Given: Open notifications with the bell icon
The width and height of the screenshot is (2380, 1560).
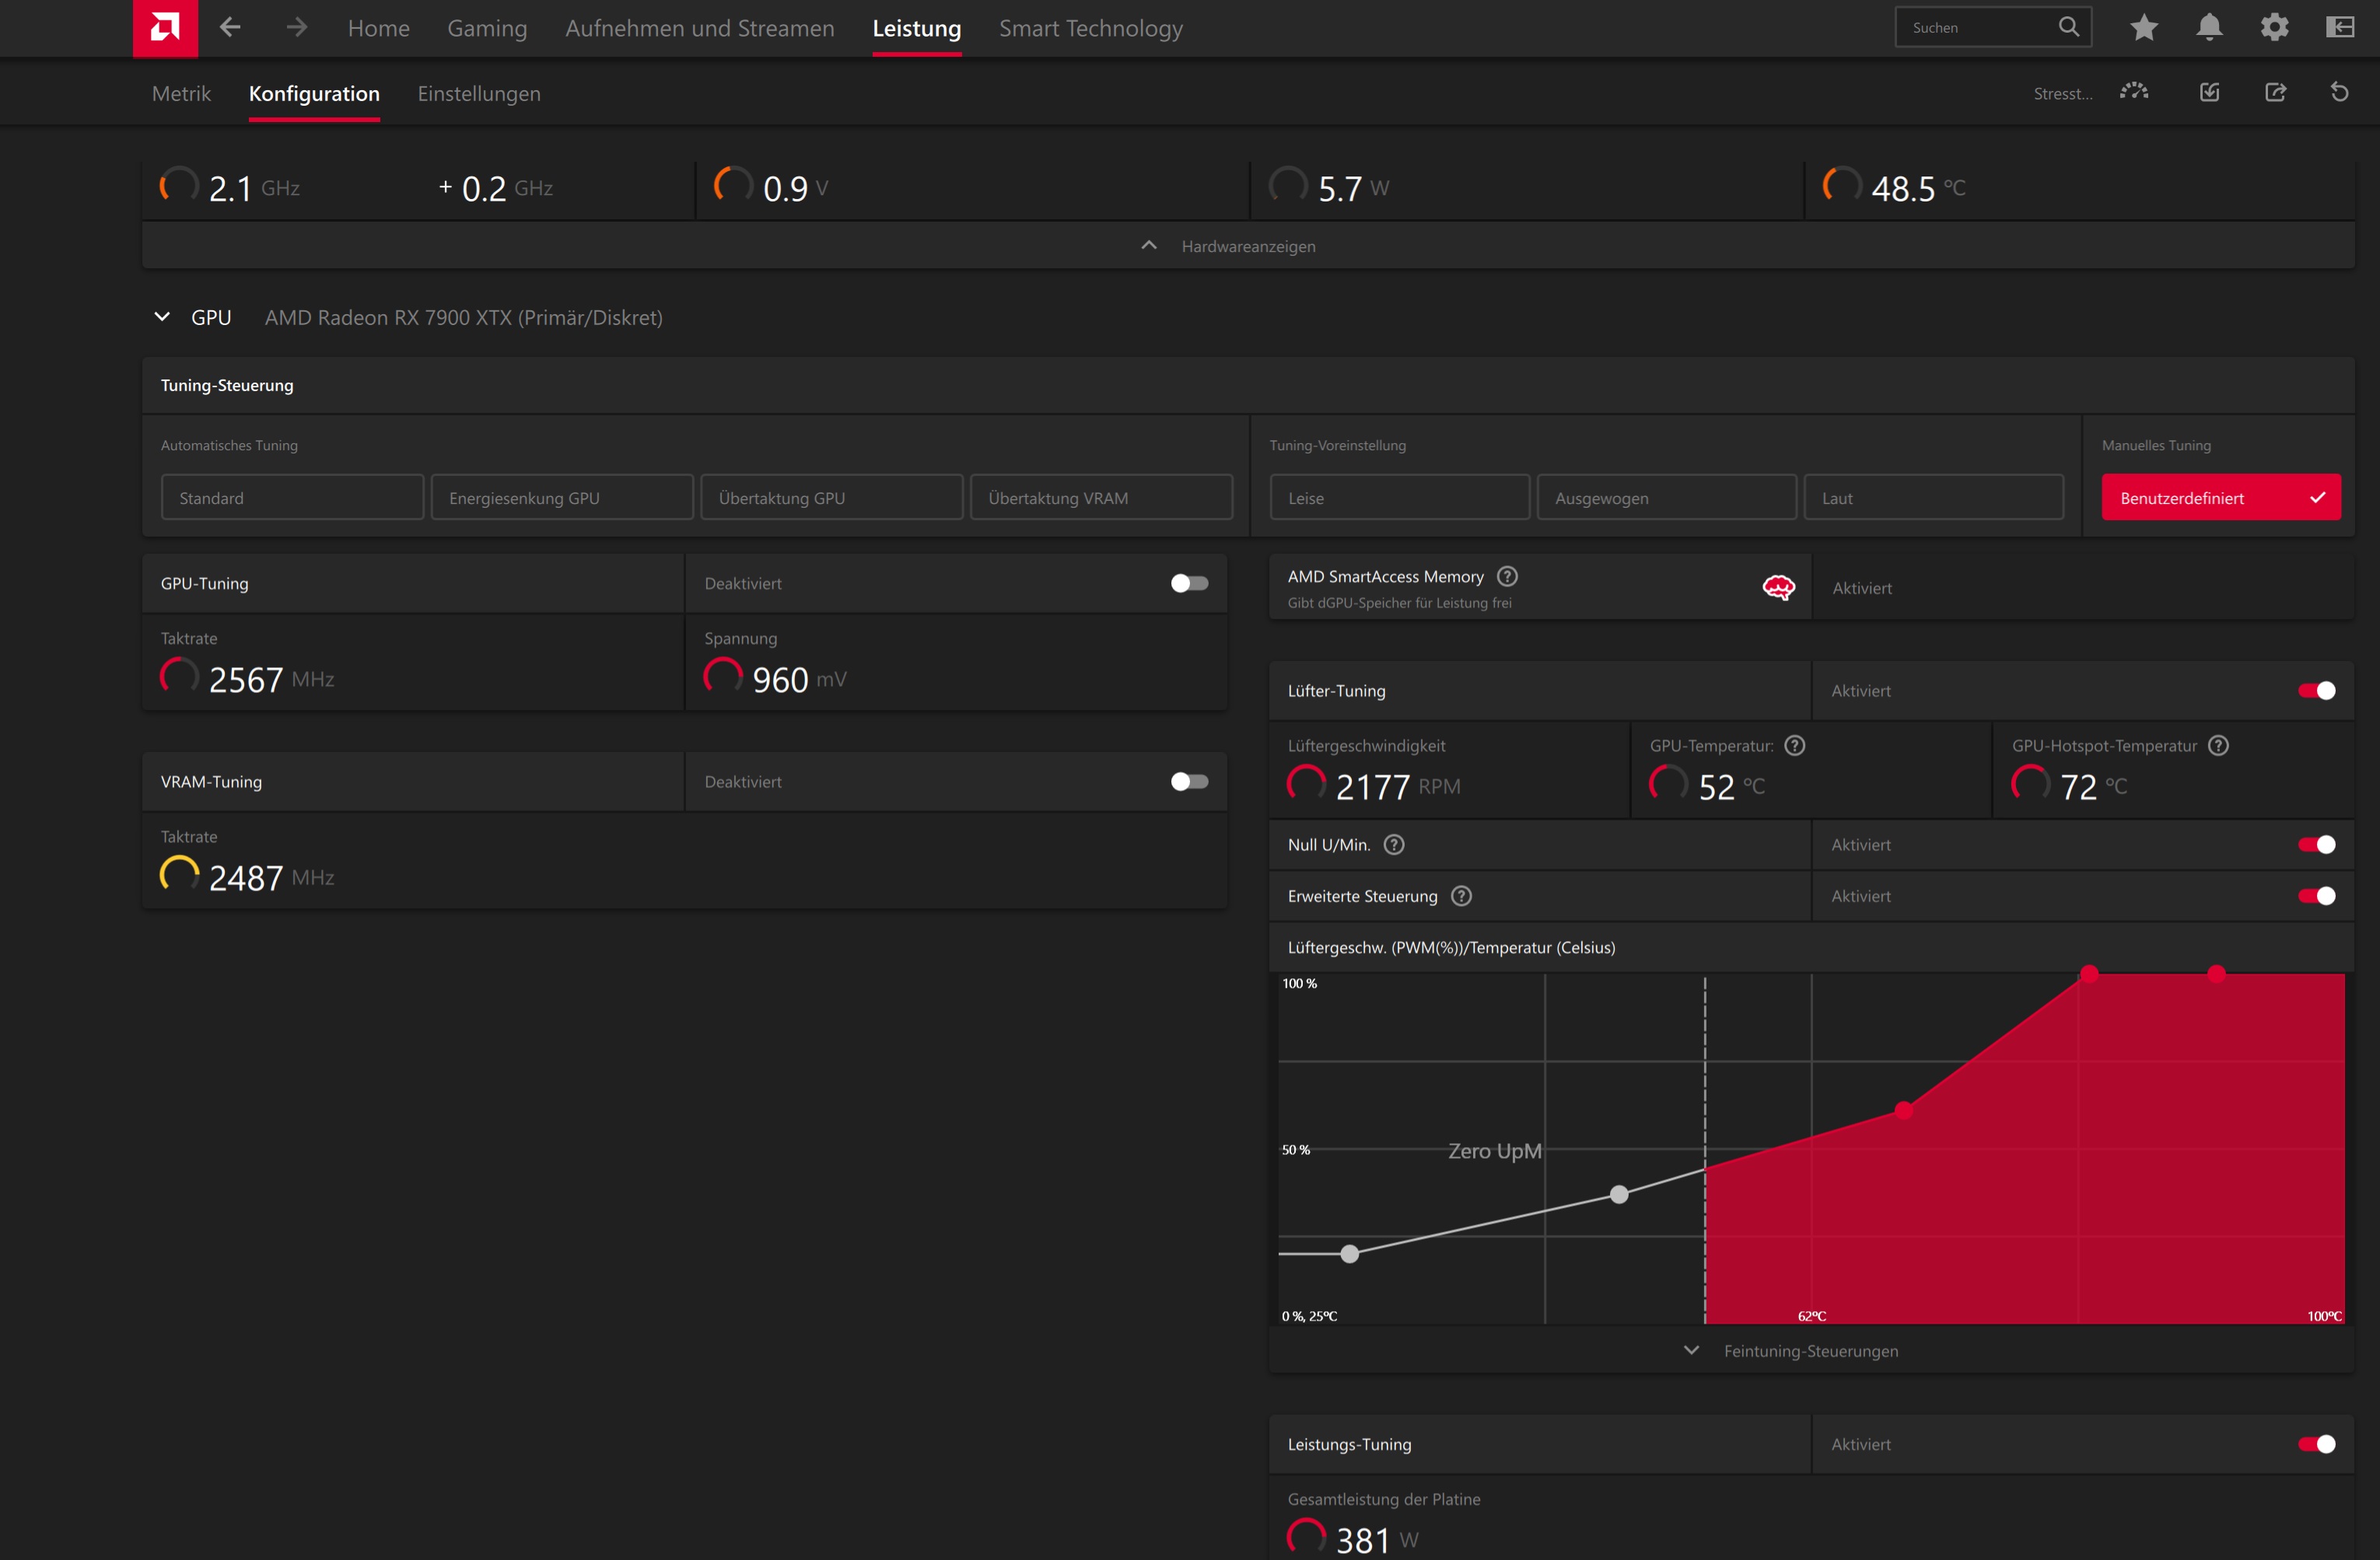Looking at the screenshot, I should click(2209, 28).
